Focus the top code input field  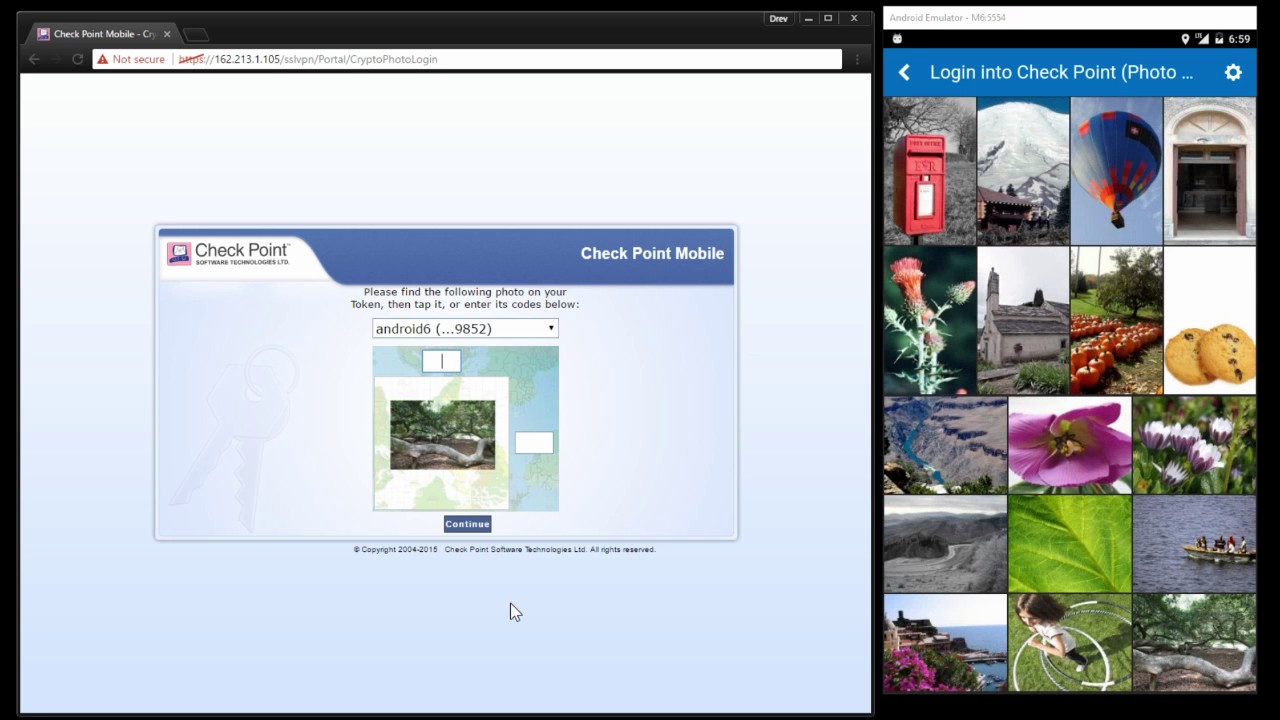[441, 361]
